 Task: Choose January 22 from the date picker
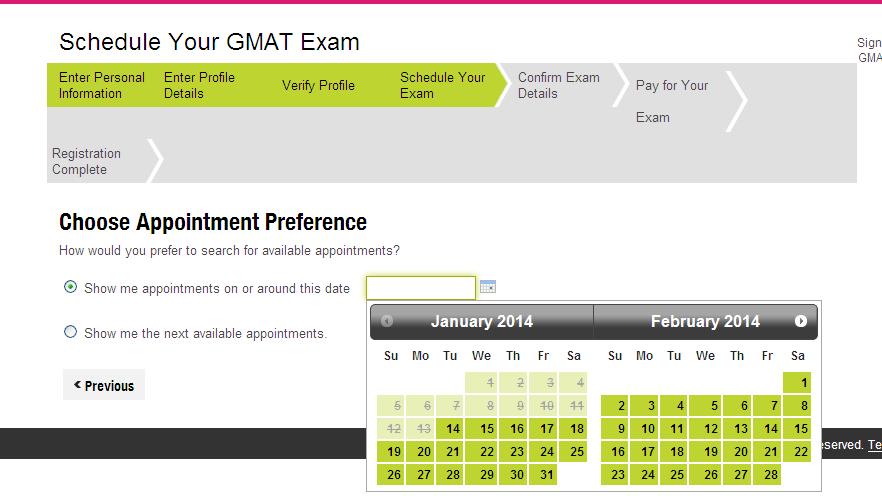(486, 452)
